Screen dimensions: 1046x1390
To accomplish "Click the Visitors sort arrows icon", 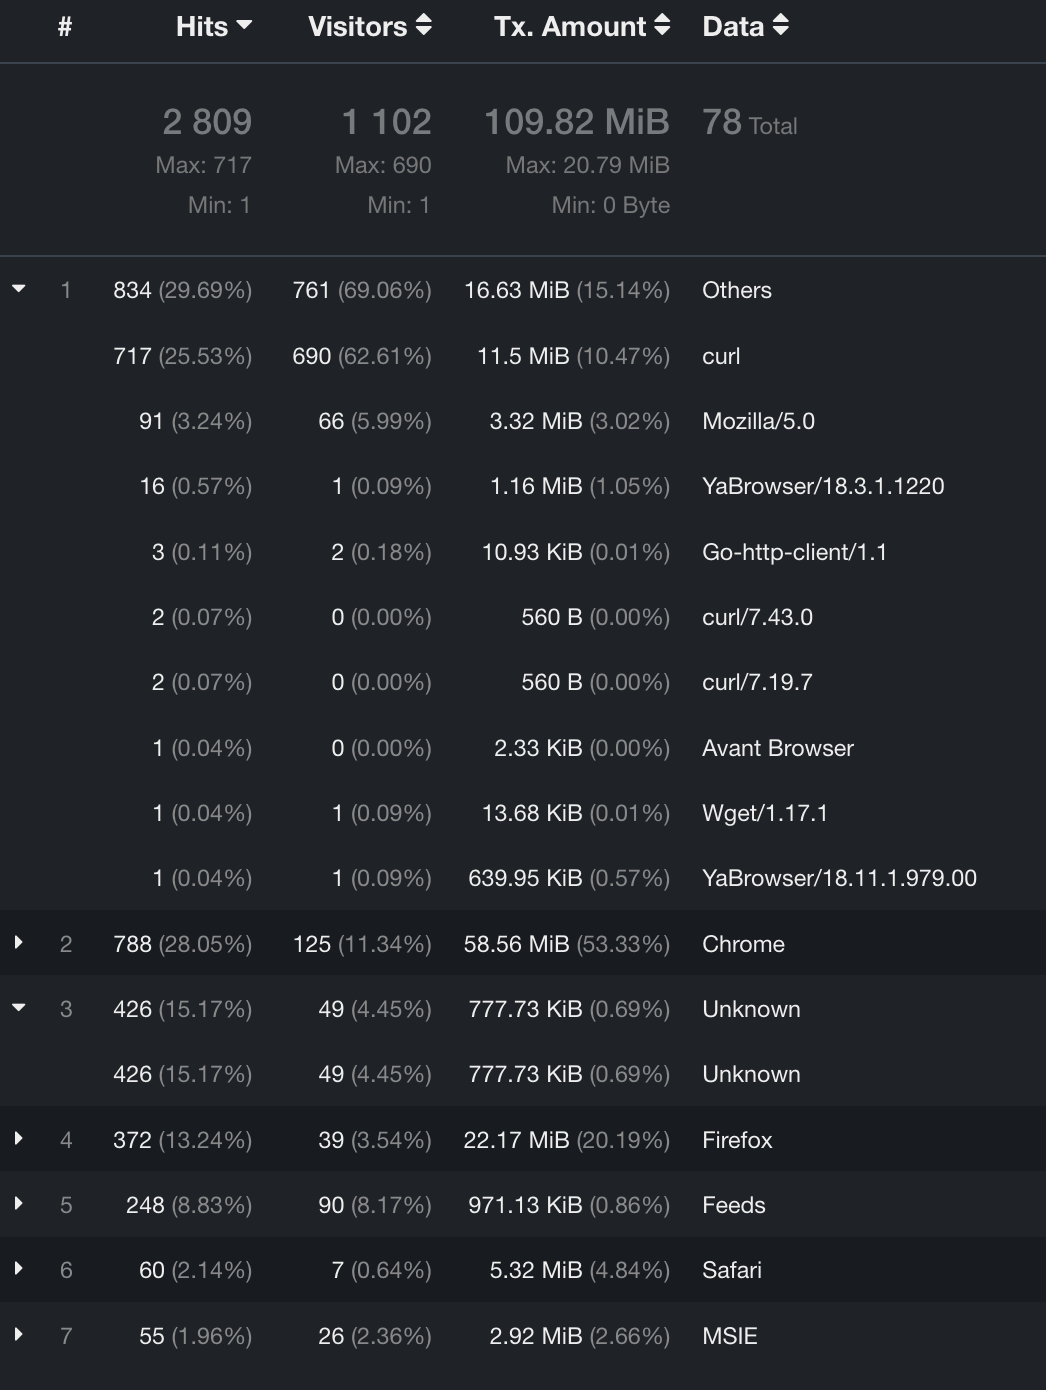I will 424,26.
